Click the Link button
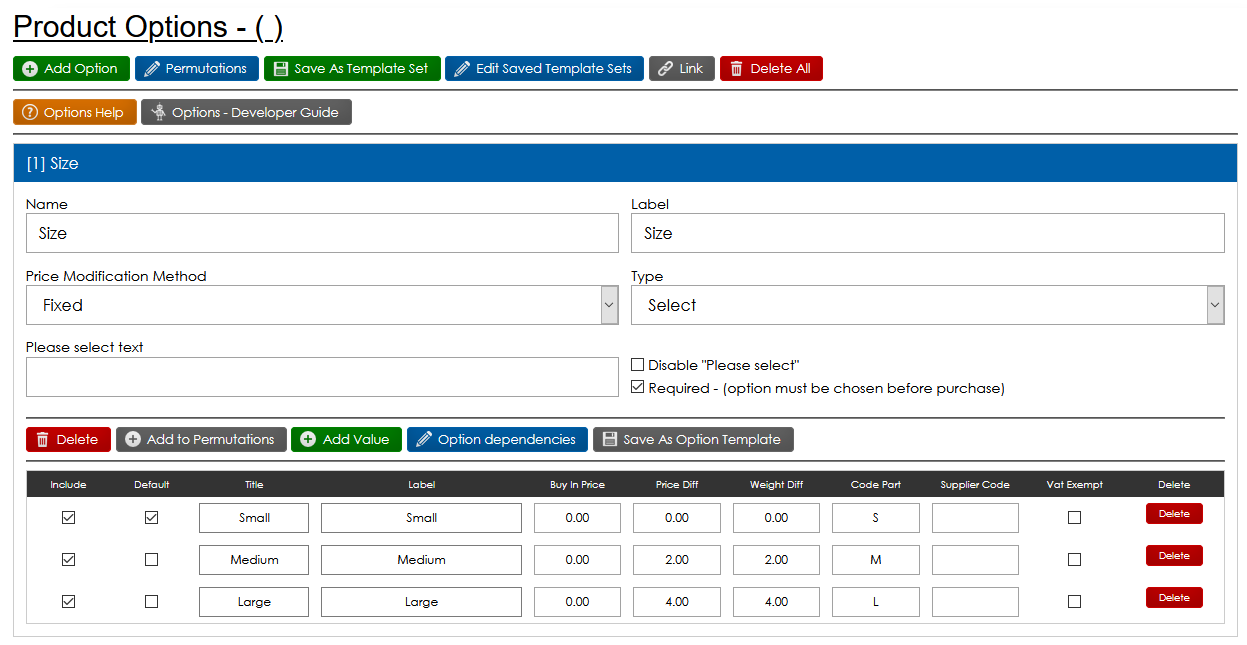This screenshot has height=645, width=1247. click(x=681, y=69)
